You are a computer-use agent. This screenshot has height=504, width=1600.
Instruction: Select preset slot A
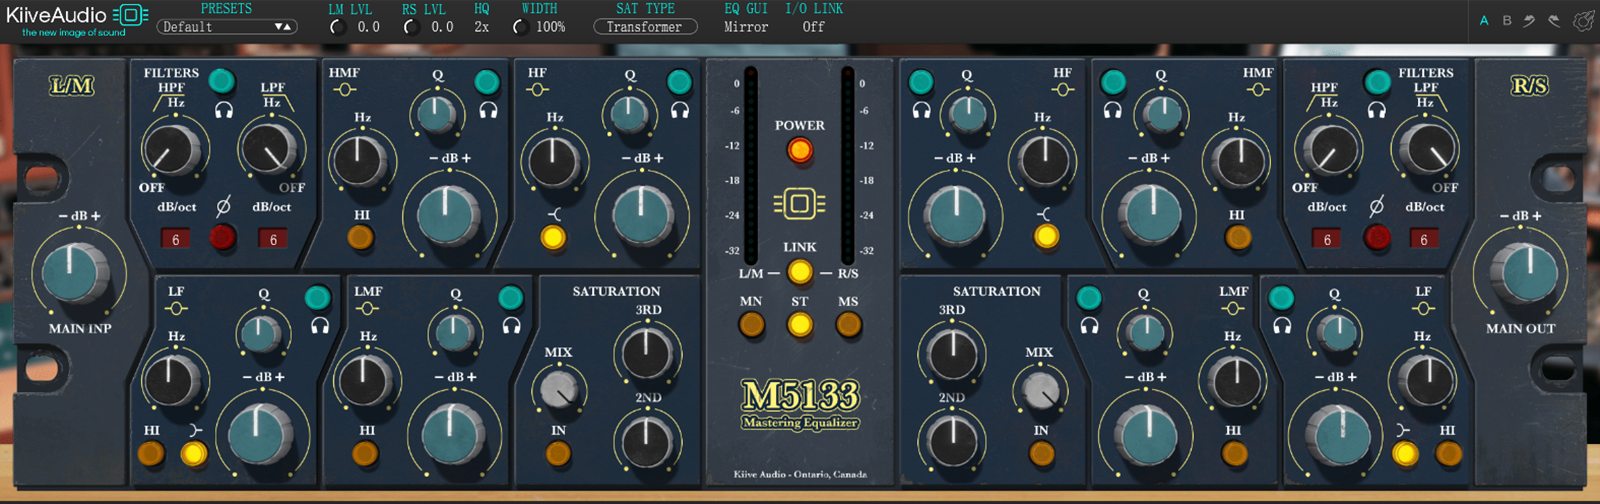[1484, 21]
